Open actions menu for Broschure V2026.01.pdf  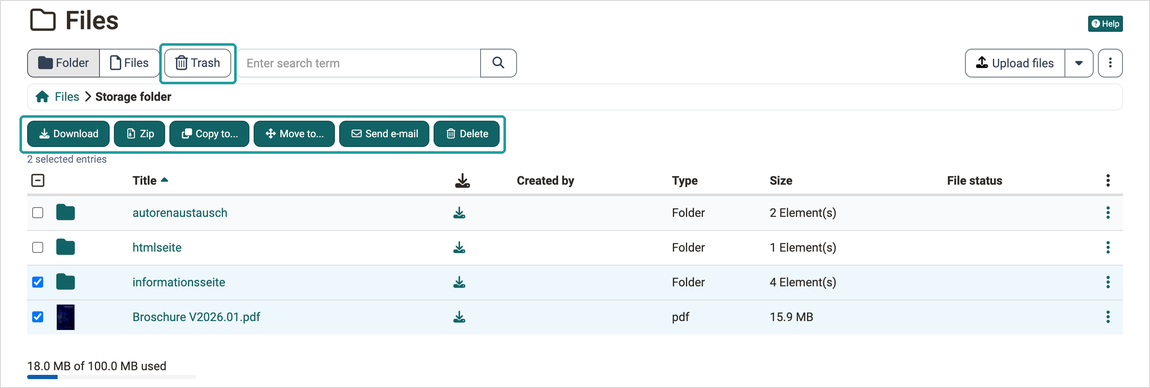[1107, 317]
